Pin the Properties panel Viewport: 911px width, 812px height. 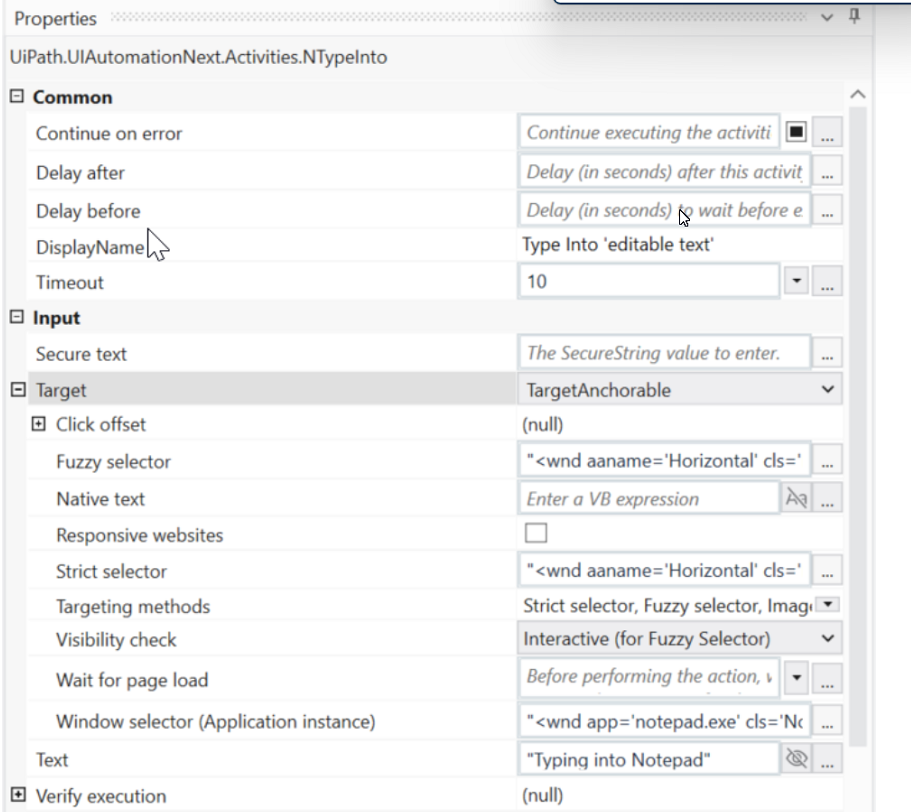(854, 17)
